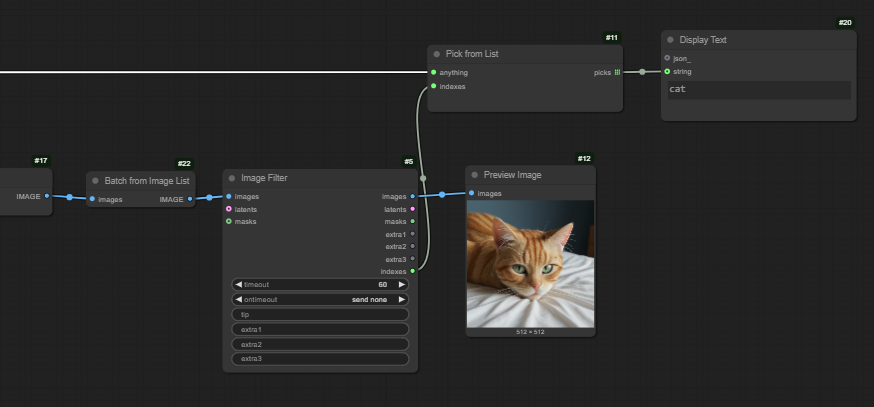
Task: Click the 'images' input socket on Batch from Image List
Action: (x=92, y=198)
